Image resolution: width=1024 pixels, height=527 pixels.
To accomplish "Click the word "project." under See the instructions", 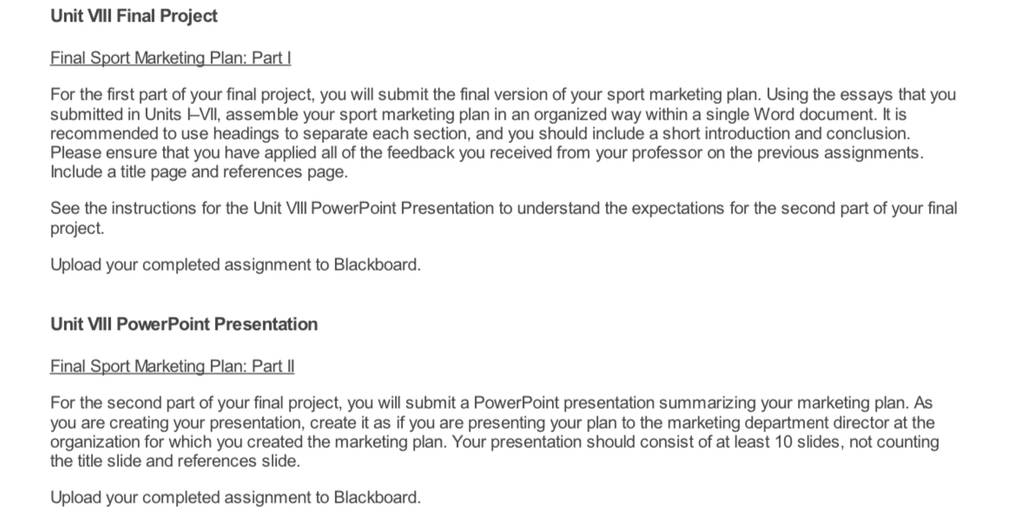I will pyautogui.click(x=77, y=229).
